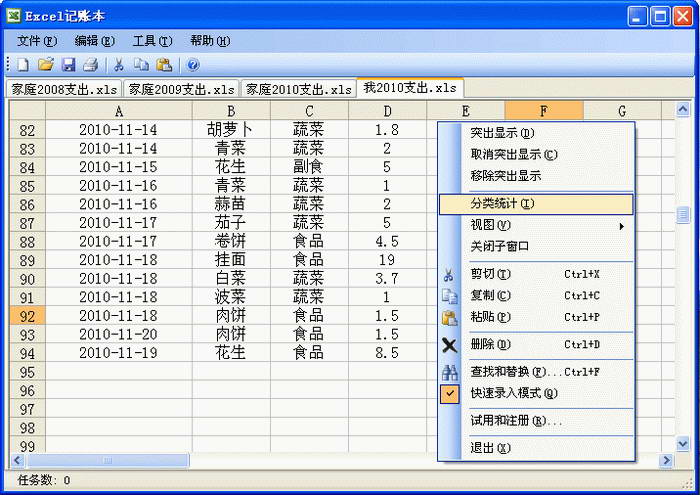
Task: Select column D header
Action: click(387, 111)
